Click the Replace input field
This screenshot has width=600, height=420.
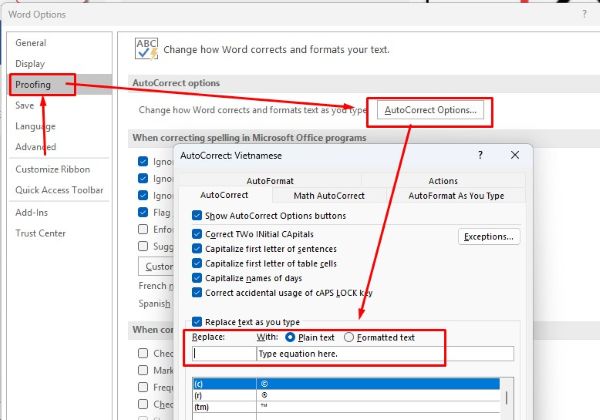pyautogui.click(x=222, y=353)
